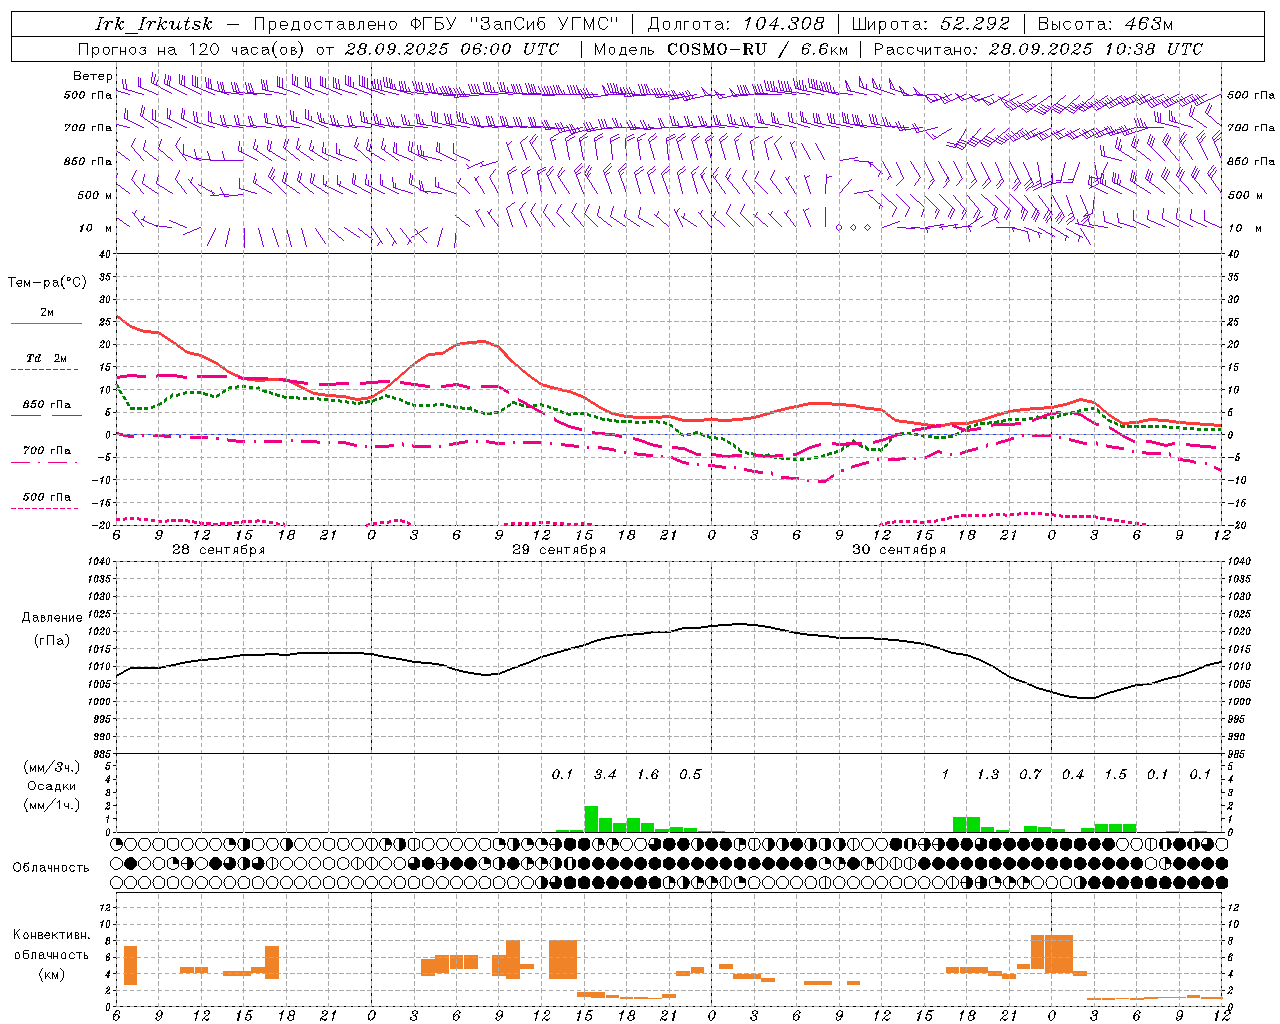Click the 'Модель COSMO-RU / 6.6км' label
This screenshot has width=1280, height=1024.
click(721, 49)
